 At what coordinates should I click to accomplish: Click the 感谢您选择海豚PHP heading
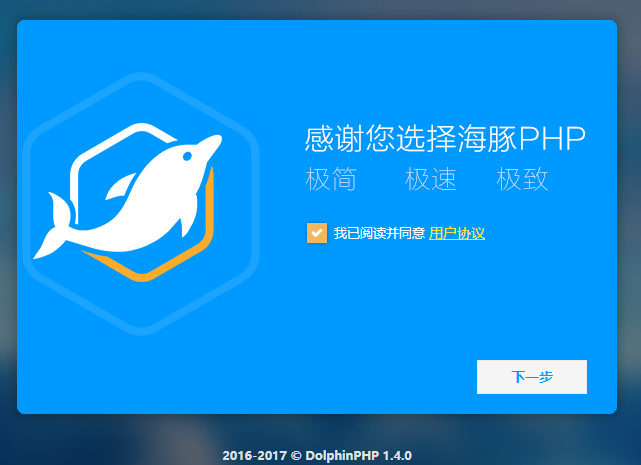tap(445, 139)
